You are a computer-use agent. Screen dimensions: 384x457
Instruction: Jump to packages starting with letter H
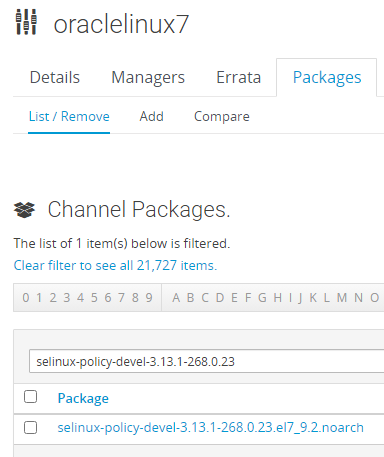(278, 298)
